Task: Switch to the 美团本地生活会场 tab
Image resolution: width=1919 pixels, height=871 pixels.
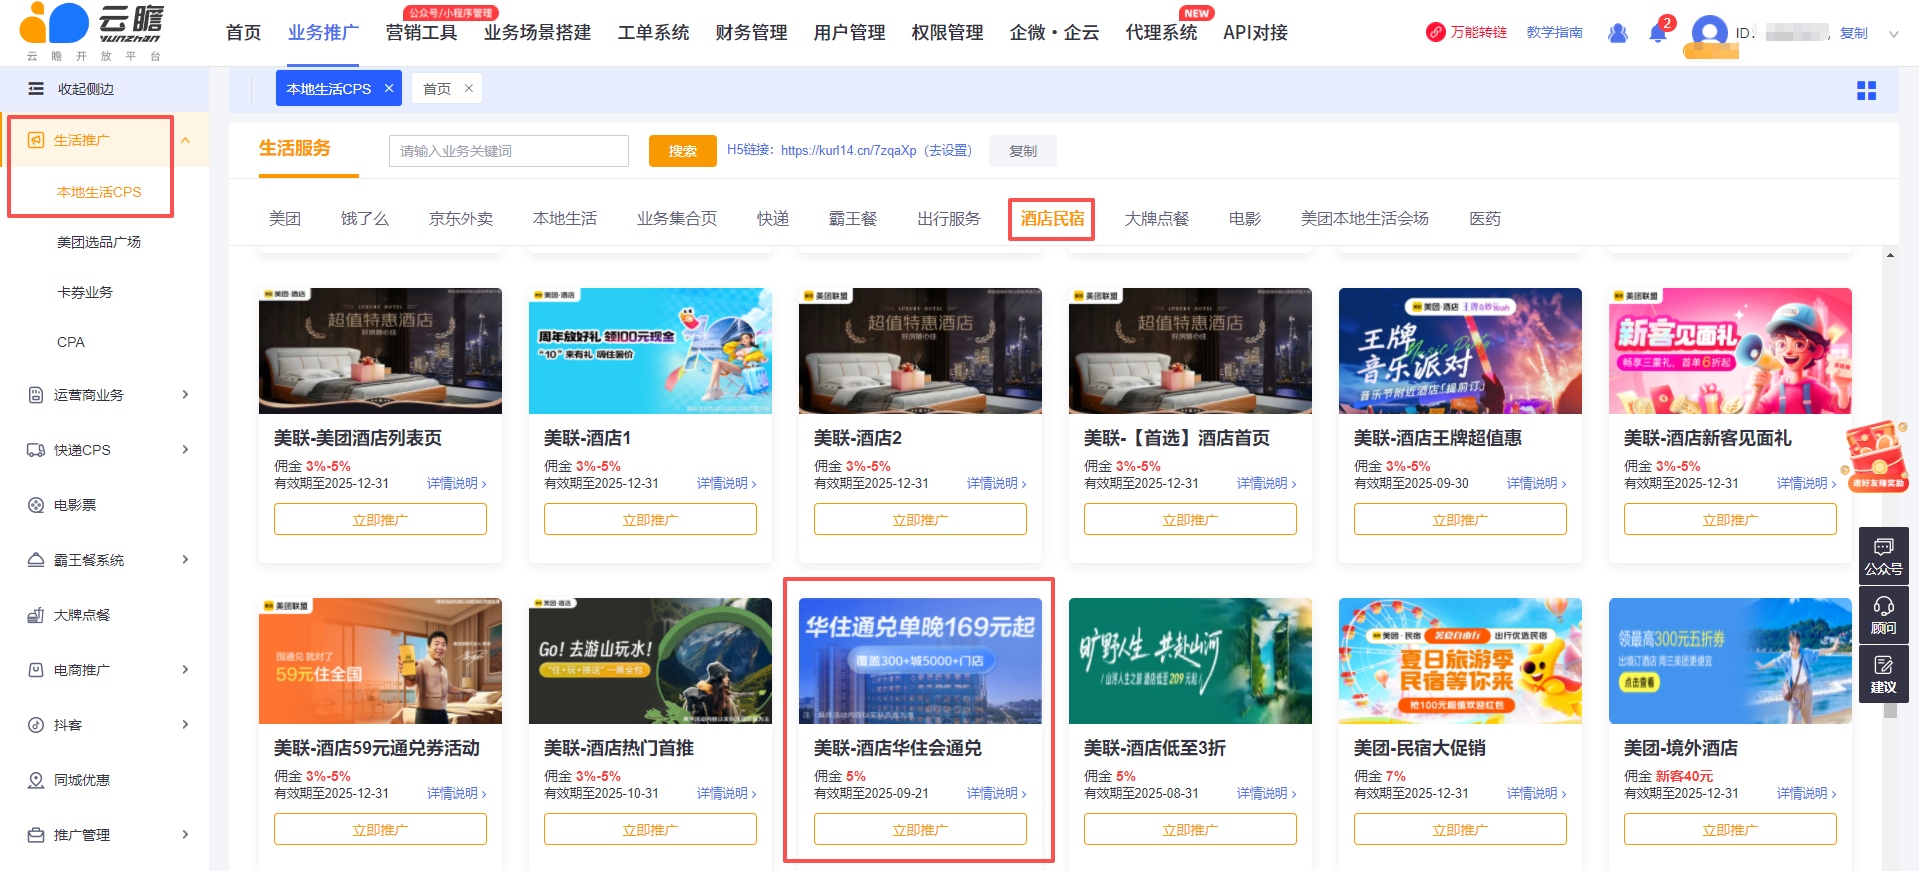Action: (1365, 219)
